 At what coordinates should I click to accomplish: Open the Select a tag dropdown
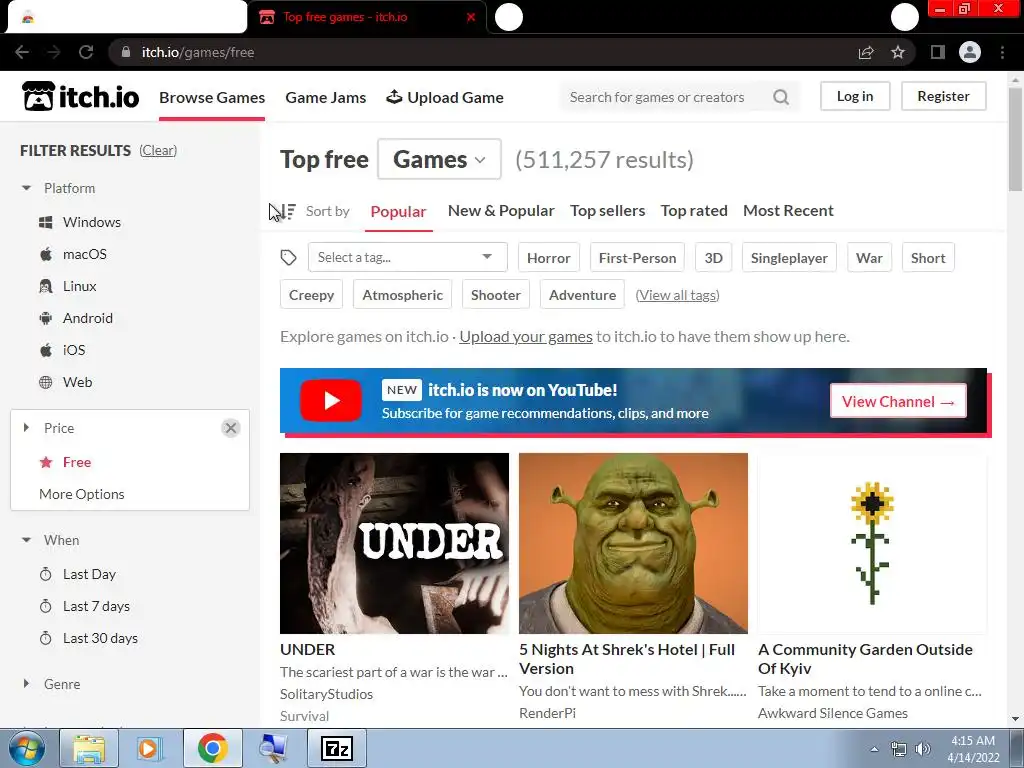tap(408, 257)
